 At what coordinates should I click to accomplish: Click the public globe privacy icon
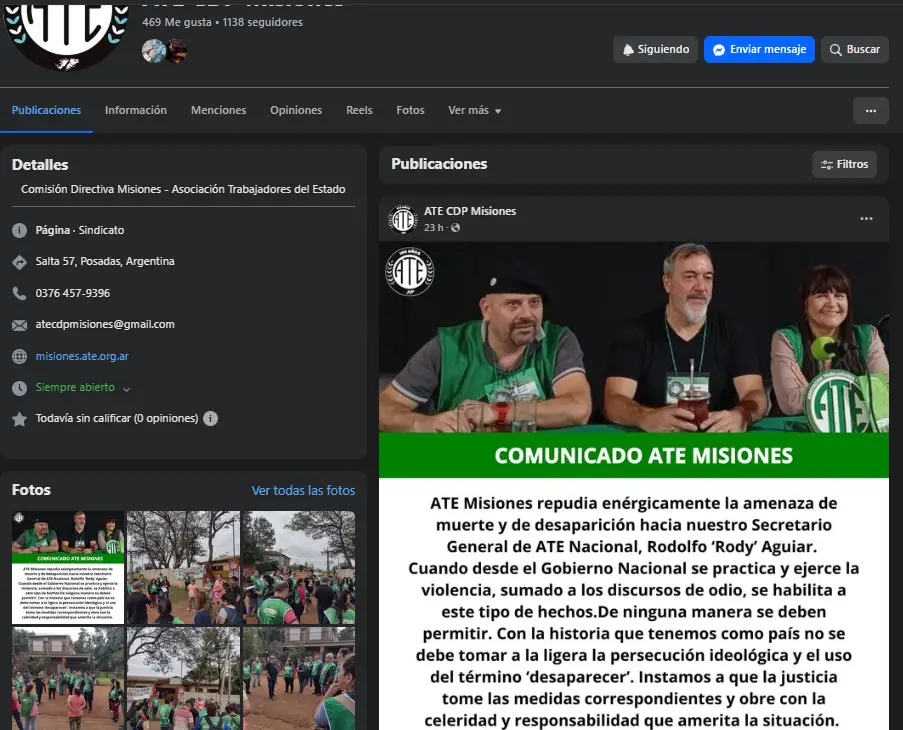pos(456,227)
